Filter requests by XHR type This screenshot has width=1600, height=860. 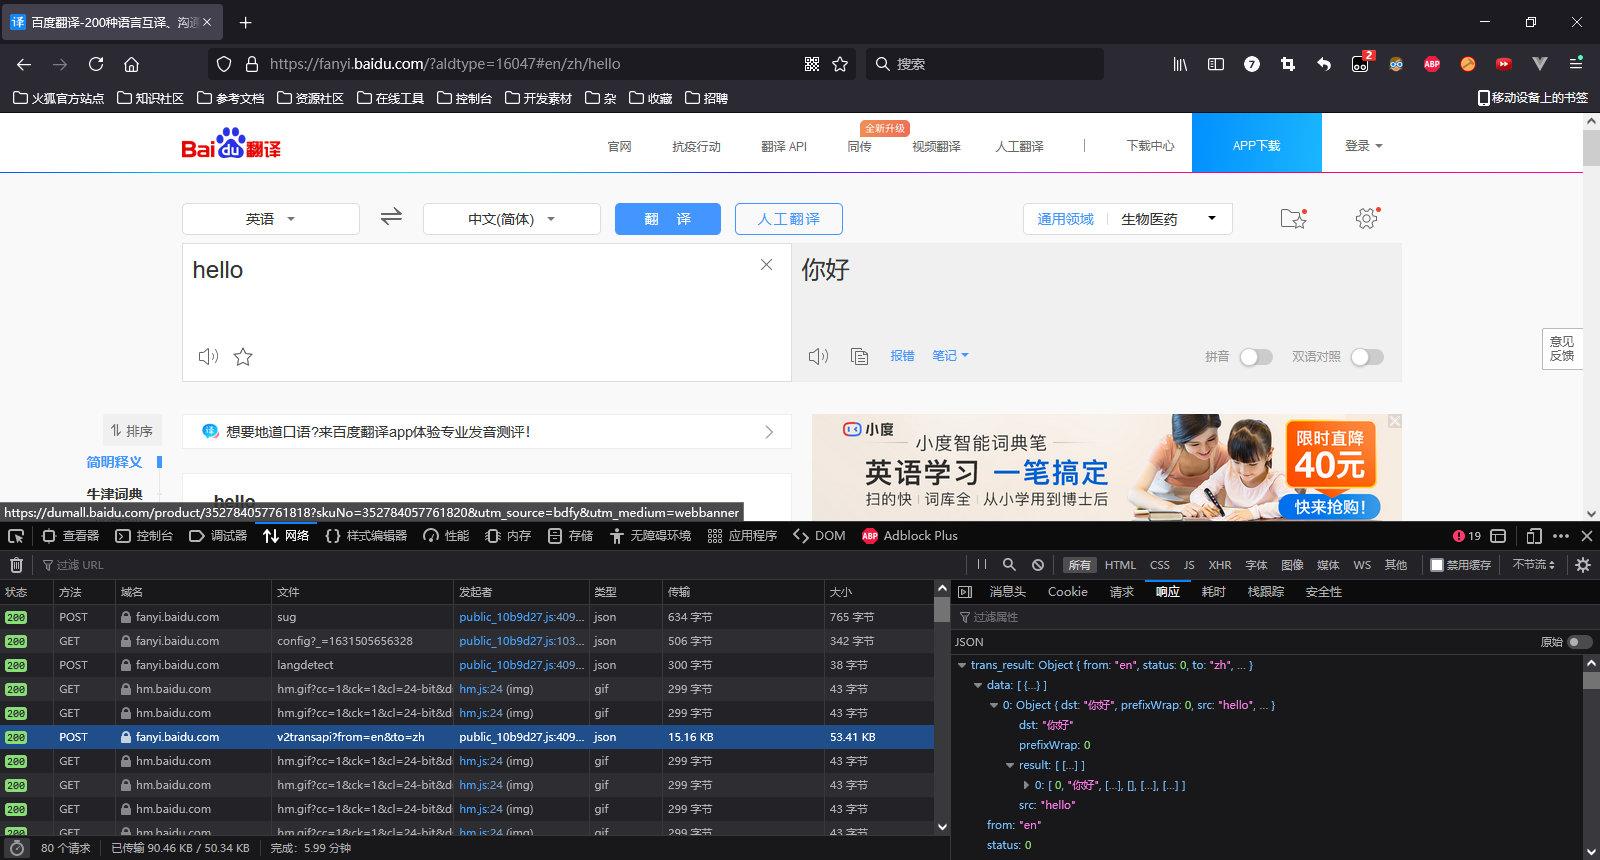(1220, 565)
